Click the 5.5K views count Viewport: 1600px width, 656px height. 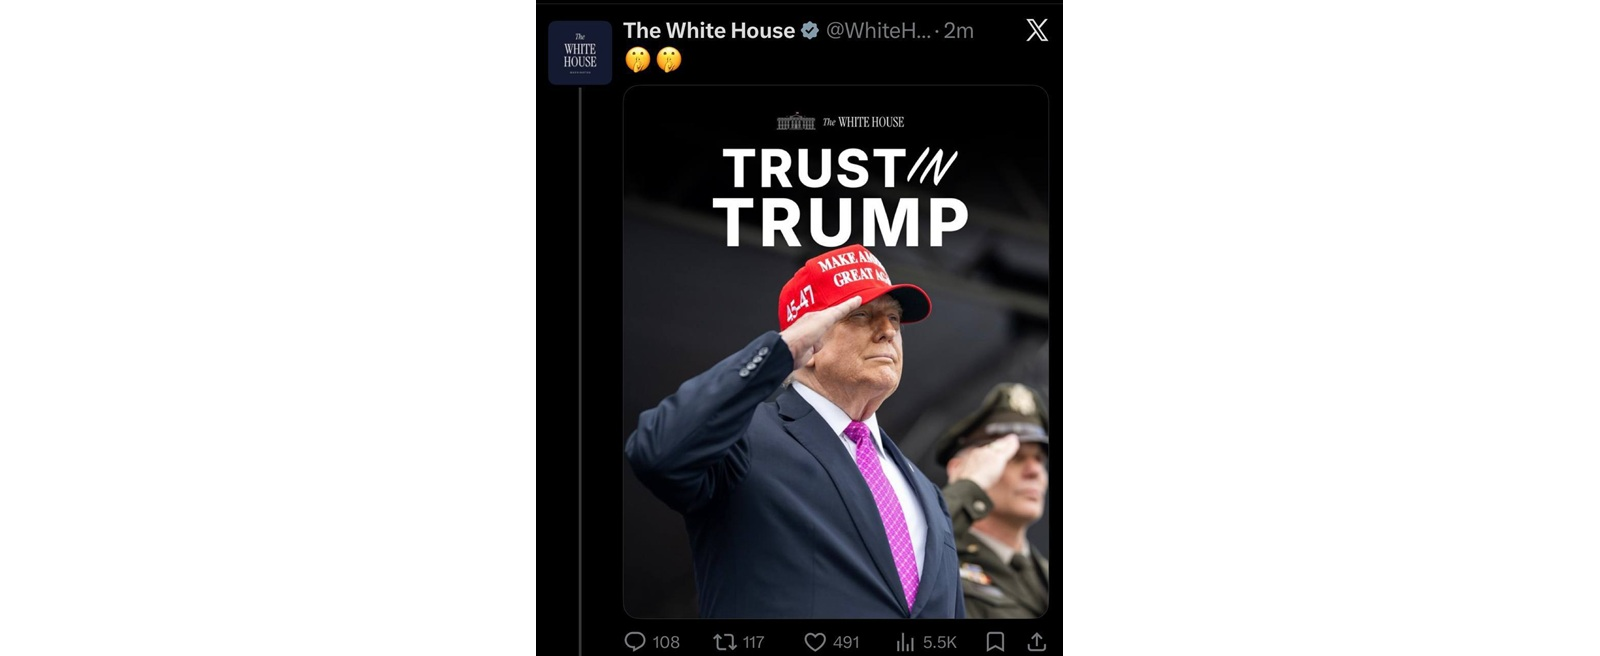tap(940, 643)
